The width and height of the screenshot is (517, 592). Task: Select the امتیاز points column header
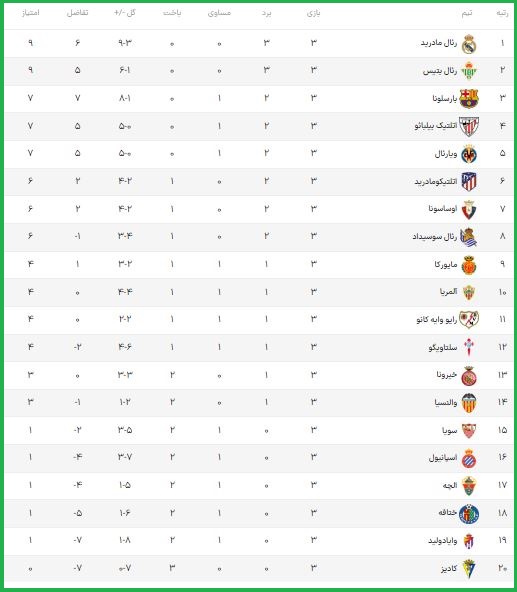pyautogui.click(x=30, y=13)
